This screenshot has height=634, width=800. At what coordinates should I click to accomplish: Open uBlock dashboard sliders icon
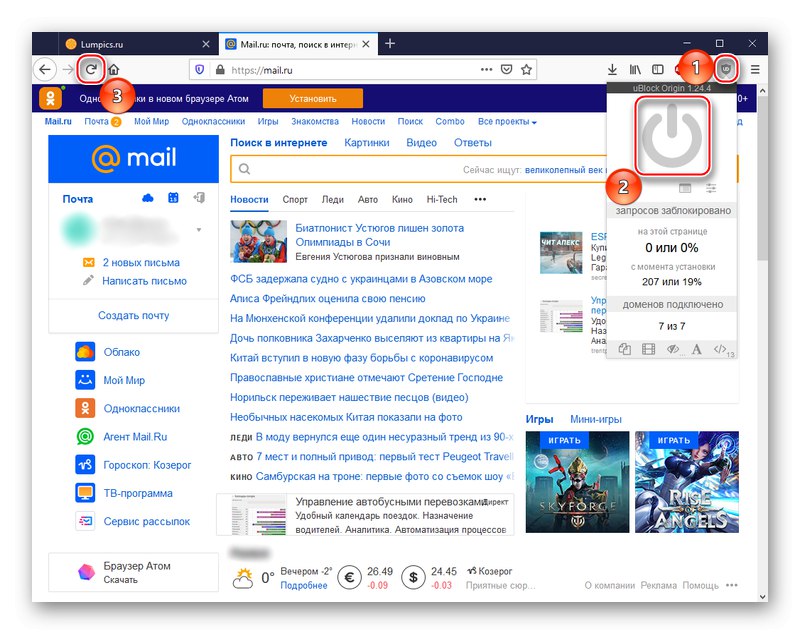tap(711, 188)
